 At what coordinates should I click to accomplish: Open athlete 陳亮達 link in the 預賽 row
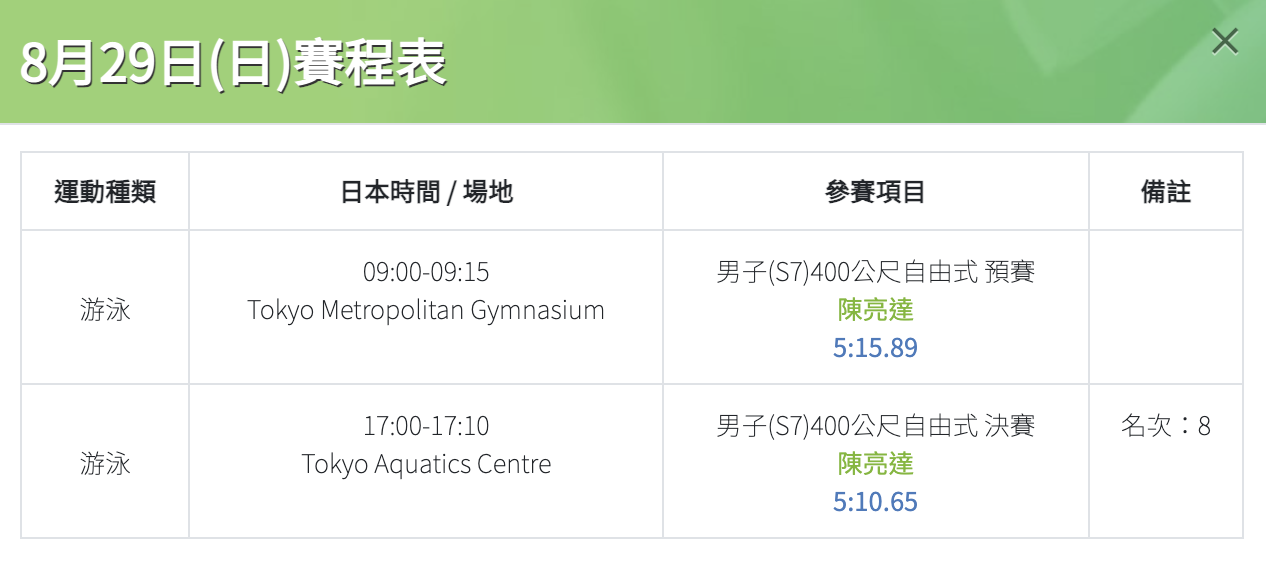(x=876, y=310)
